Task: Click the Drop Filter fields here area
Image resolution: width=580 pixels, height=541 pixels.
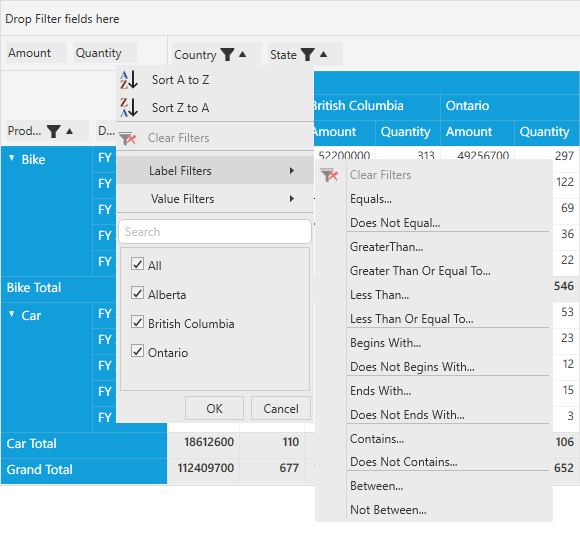Action: point(290,18)
